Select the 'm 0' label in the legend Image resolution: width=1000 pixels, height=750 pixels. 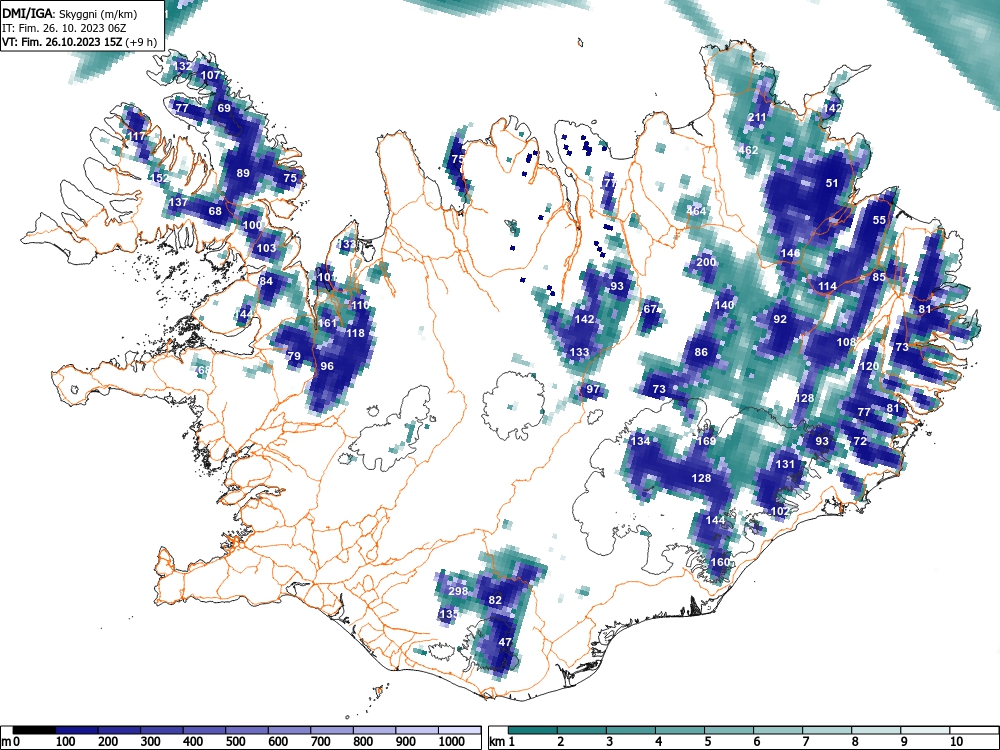point(10,741)
